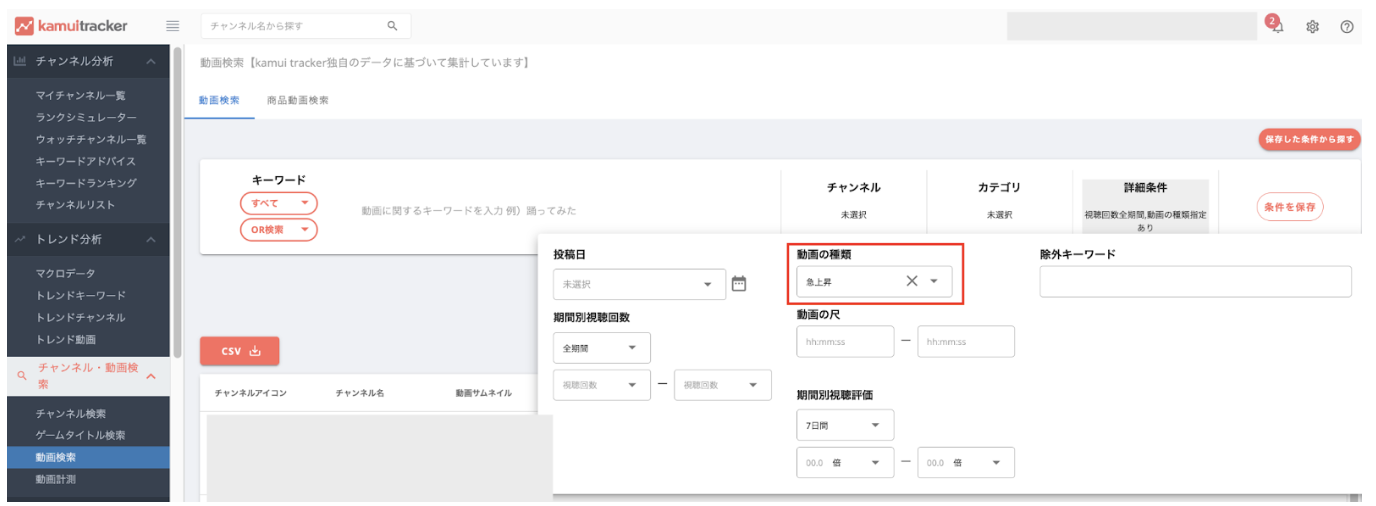Click the チャンネル分析 chart icon
Screen dimensions: 1376x506
click(x=20, y=61)
